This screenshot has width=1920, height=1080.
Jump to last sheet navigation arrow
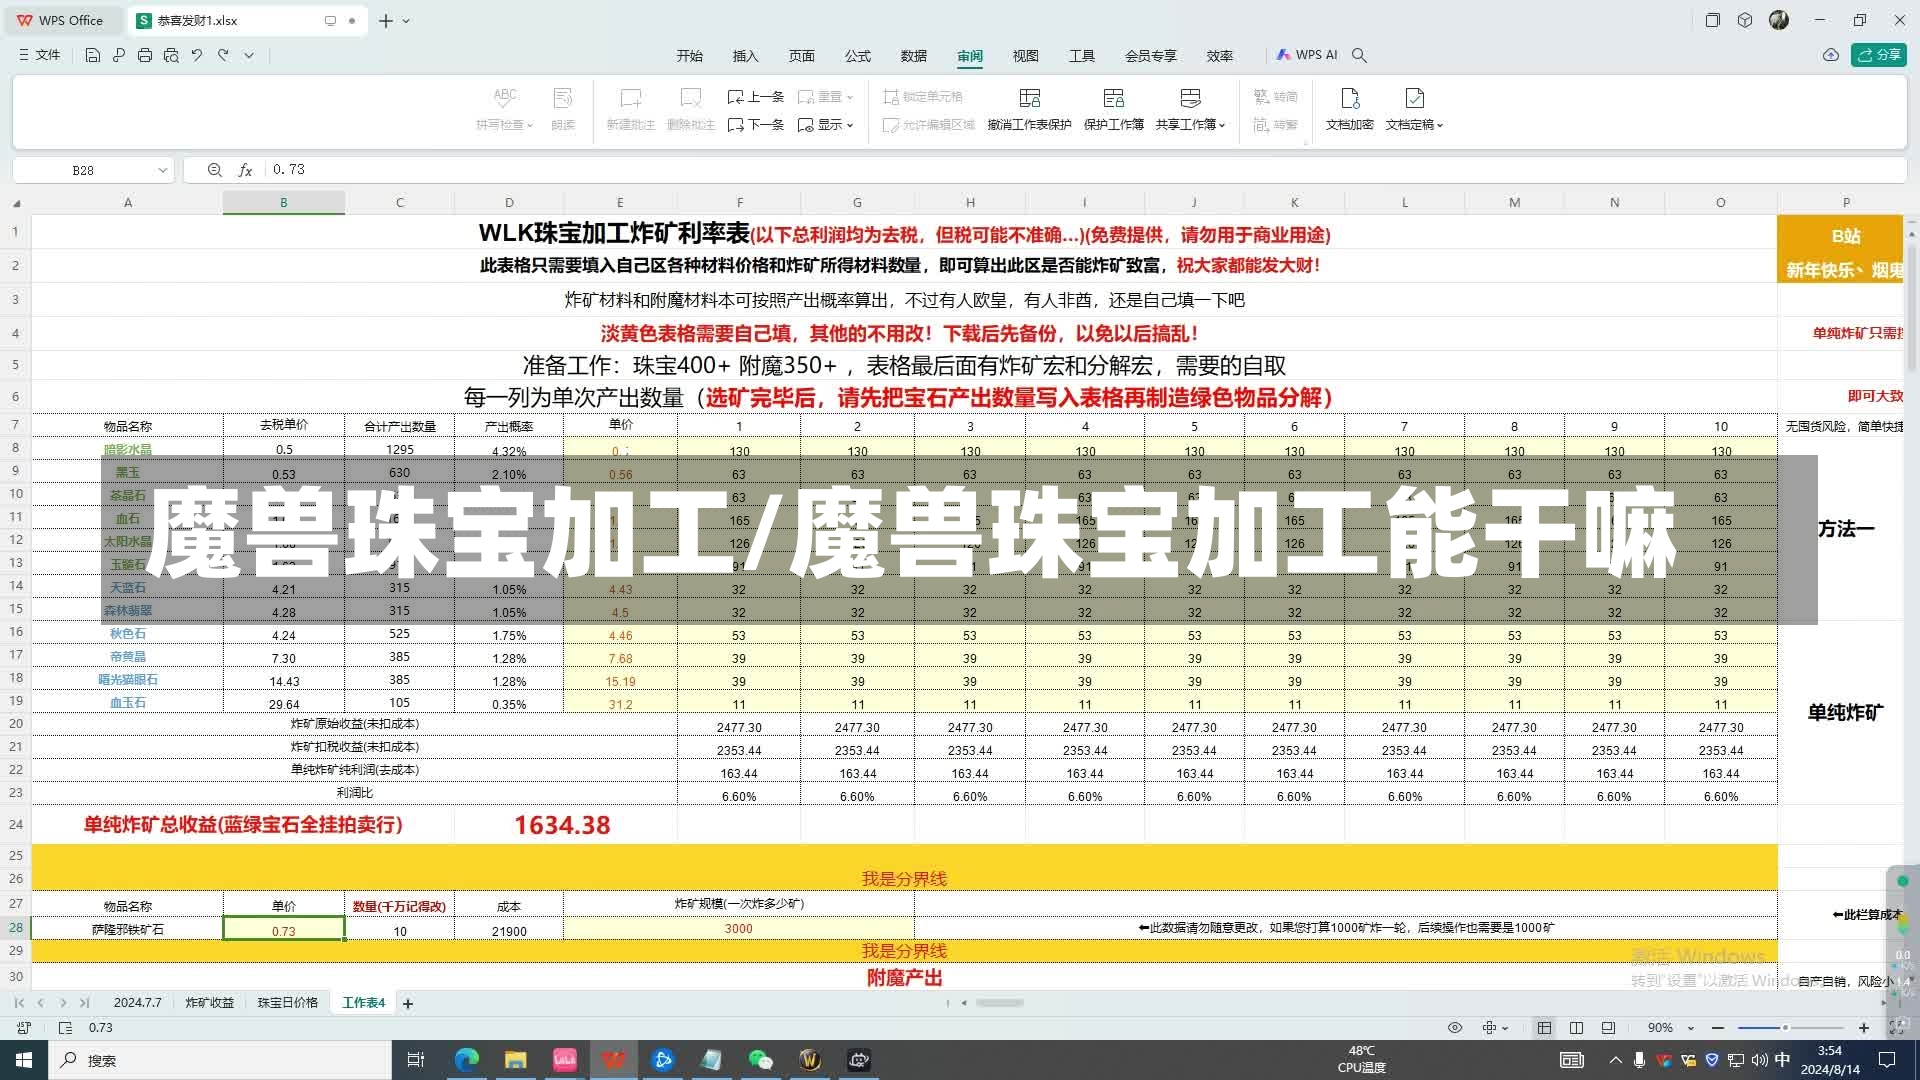[x=85, y=1002]
